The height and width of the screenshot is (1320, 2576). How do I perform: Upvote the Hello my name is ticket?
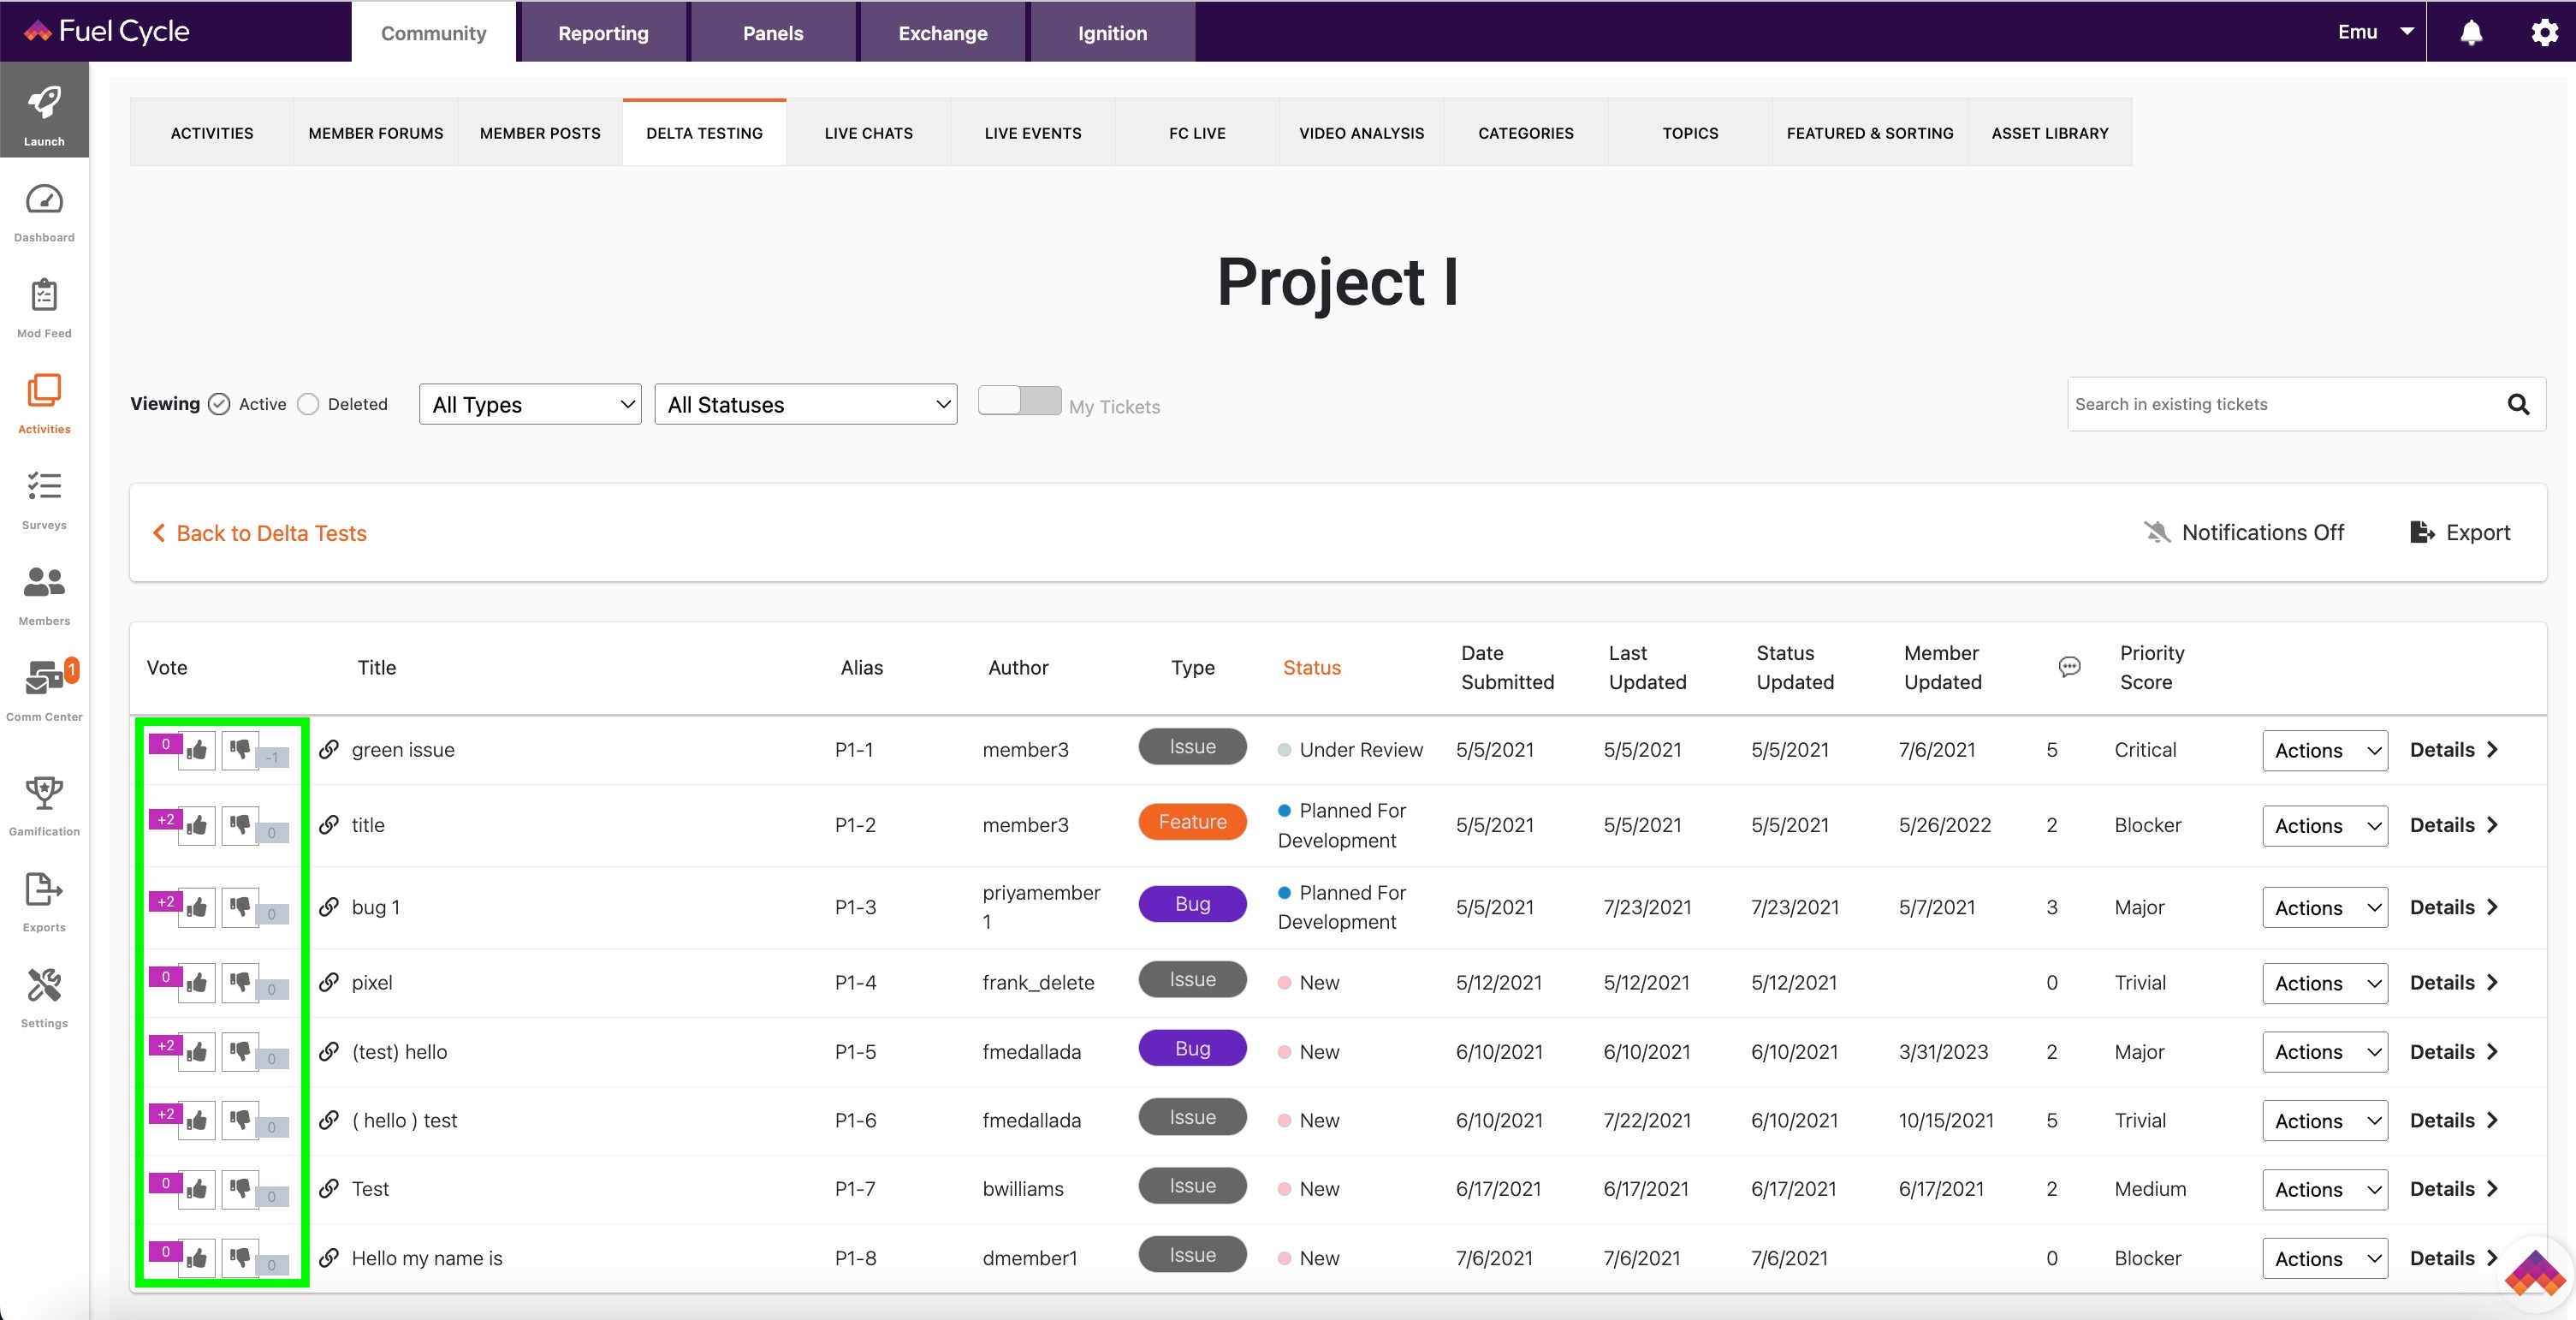pos(196,1257)
